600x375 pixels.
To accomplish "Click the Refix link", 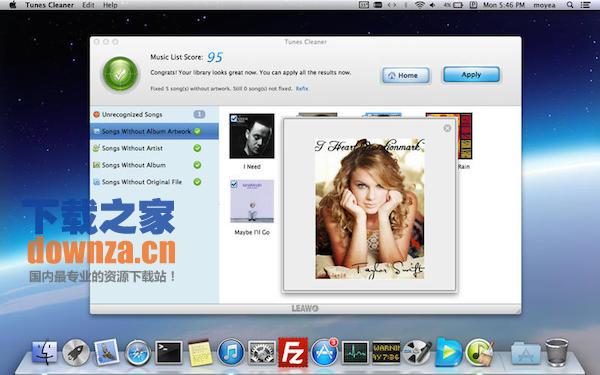I will point(302,88).
